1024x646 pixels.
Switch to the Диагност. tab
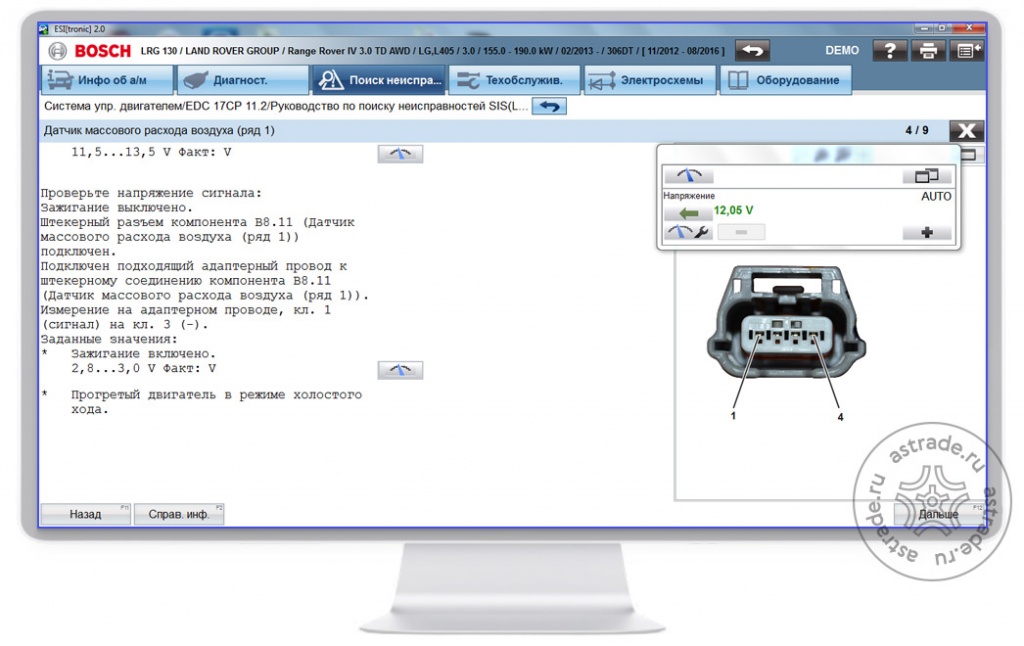[242, 80]
